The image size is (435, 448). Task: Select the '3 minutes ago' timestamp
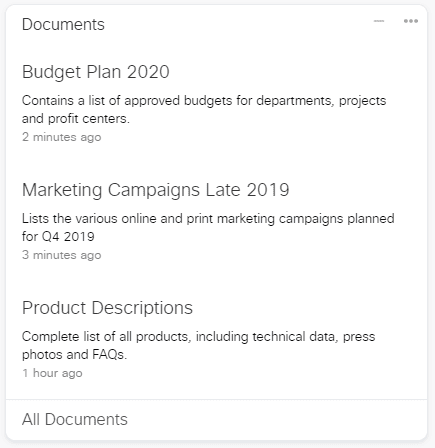[x=62, y=255]
